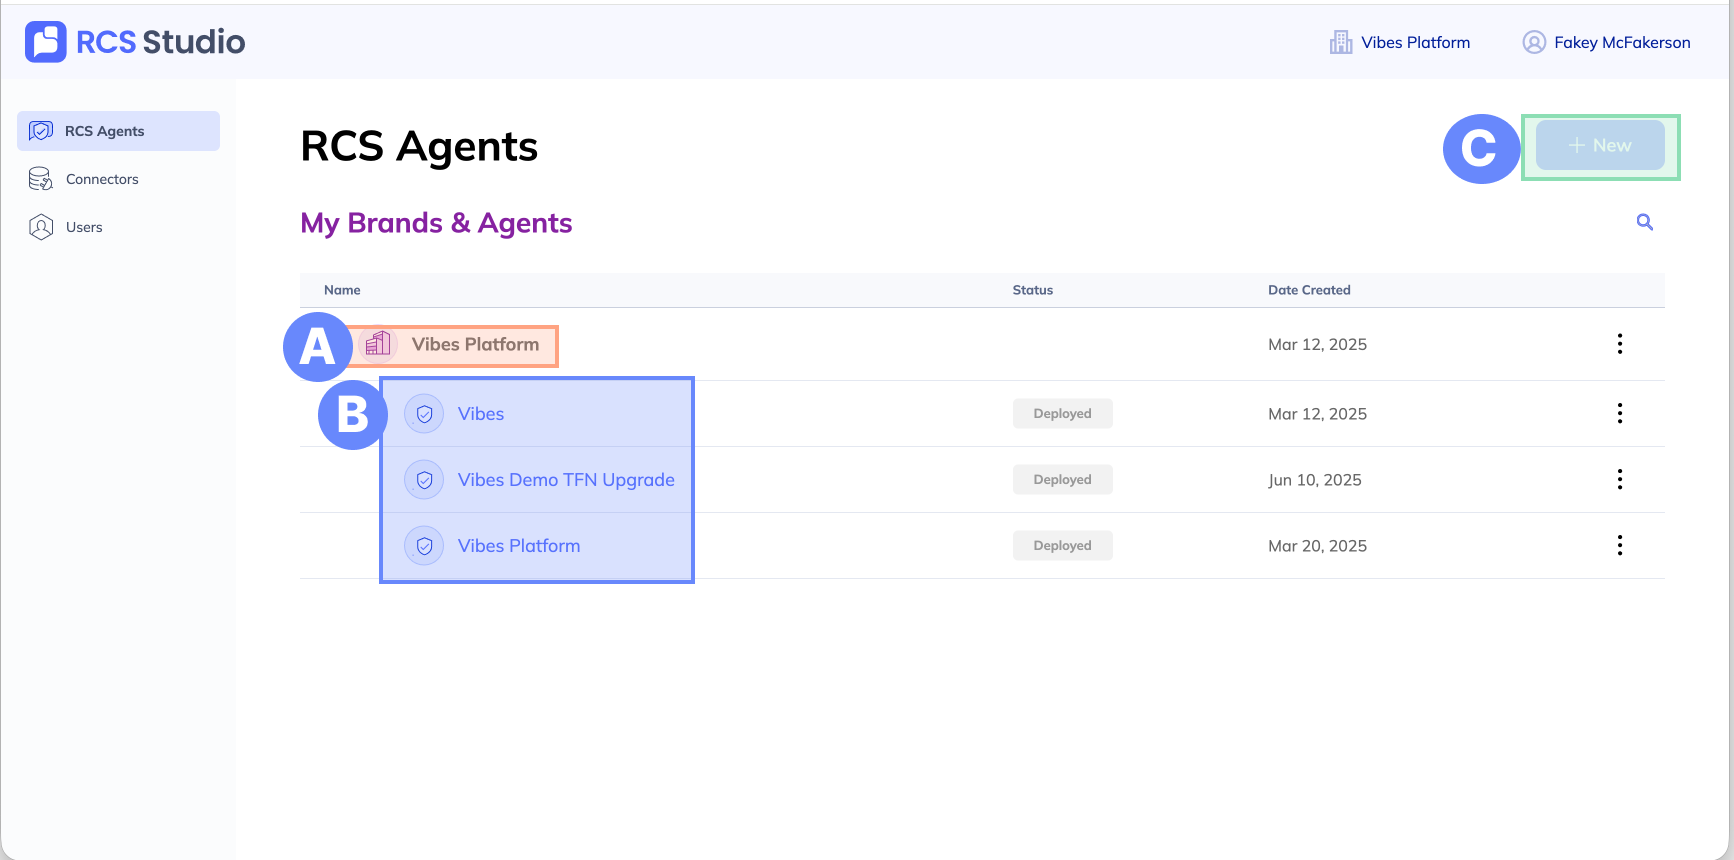Click the building icon in the top bar
This screenshot has width=1734, height=860.
coord(1341,42)
